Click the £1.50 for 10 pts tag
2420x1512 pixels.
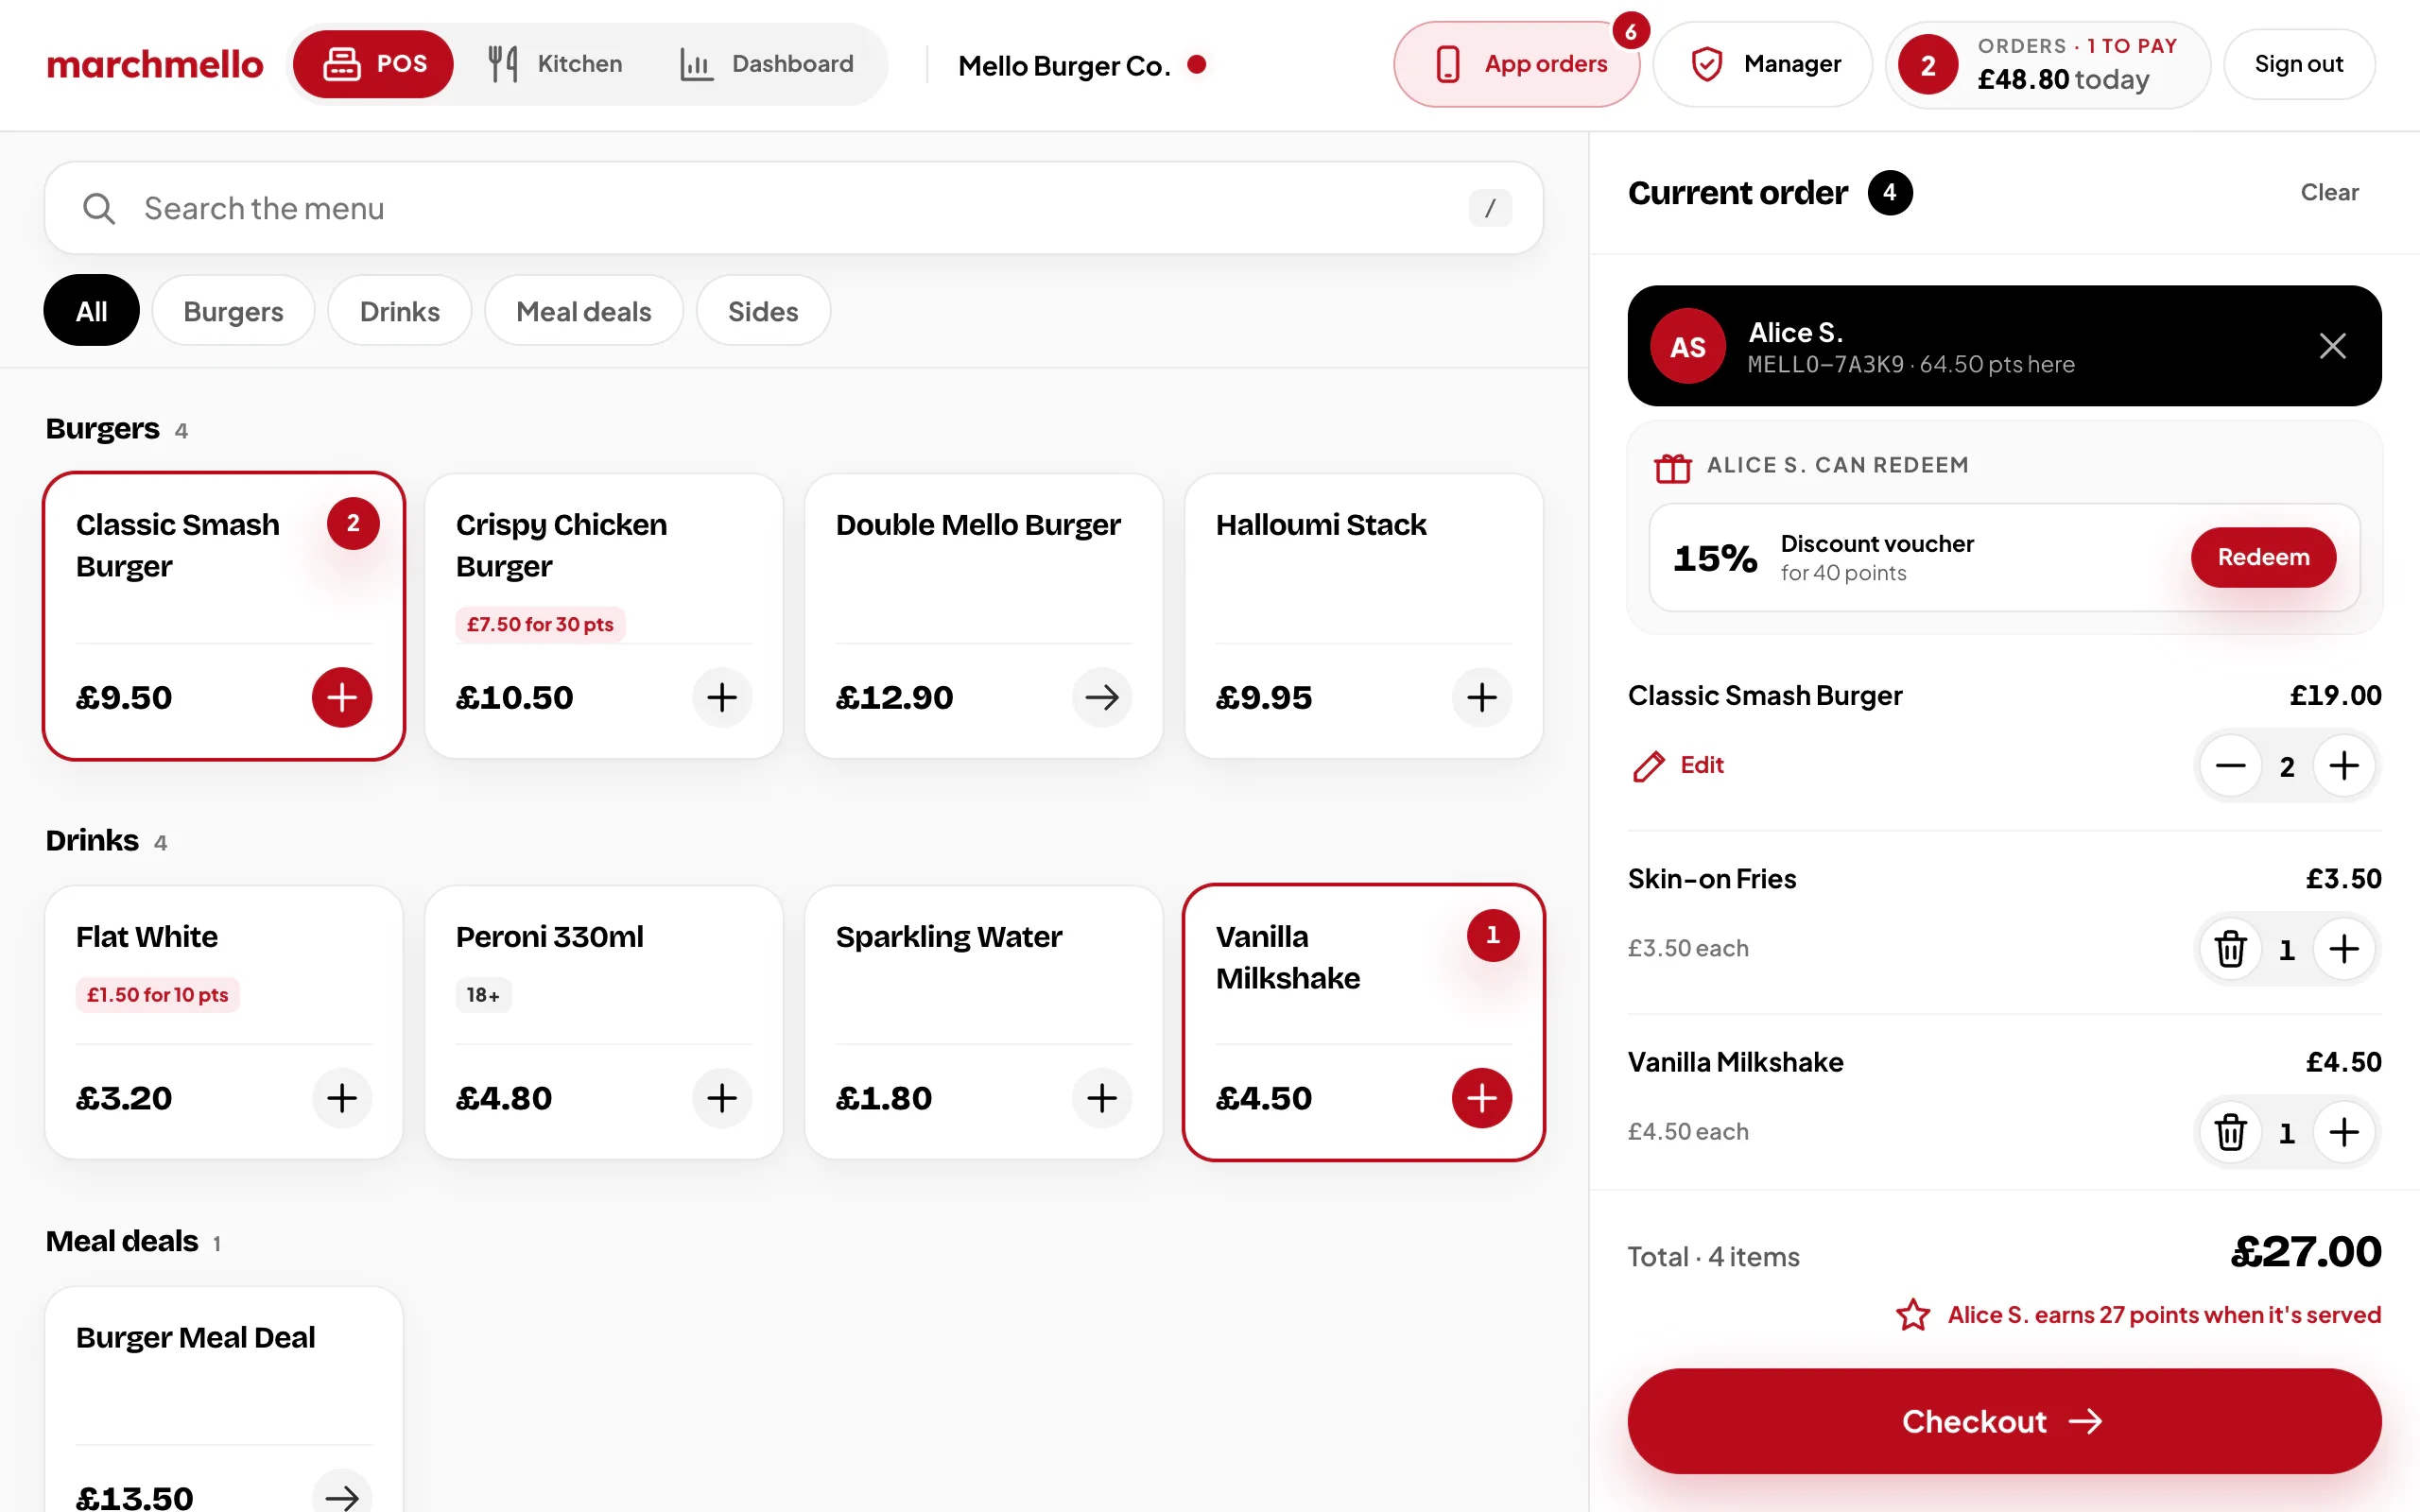[x=157, y=995]
